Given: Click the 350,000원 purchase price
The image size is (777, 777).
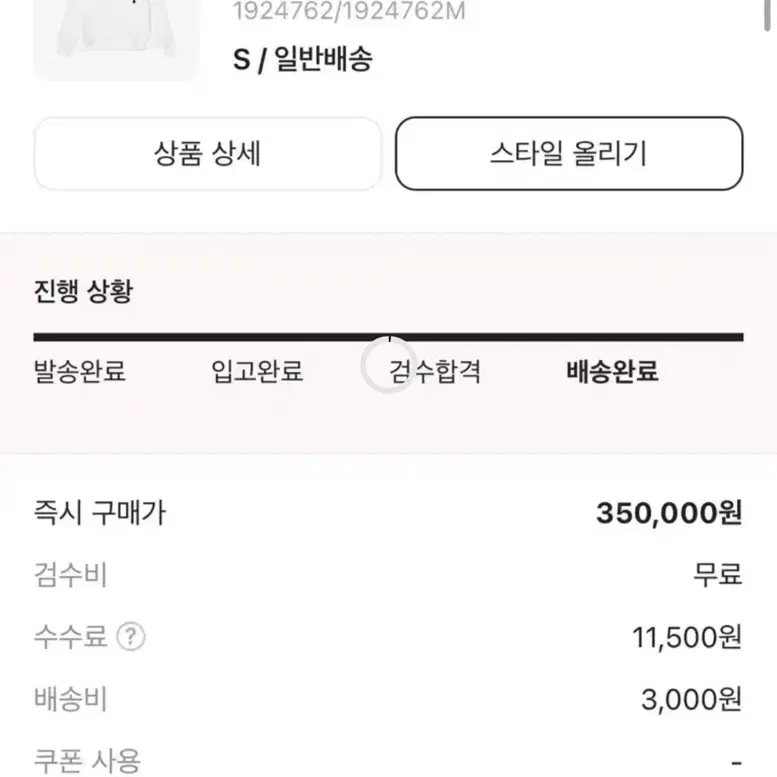Looking at the screenshot, I should pyautogui.click(x=669, y=513).
